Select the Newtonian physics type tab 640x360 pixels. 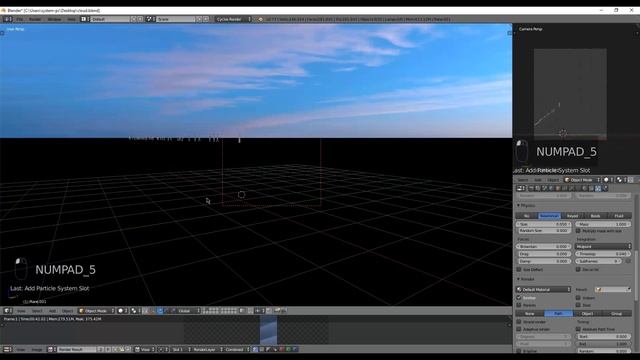click(549, 216)
